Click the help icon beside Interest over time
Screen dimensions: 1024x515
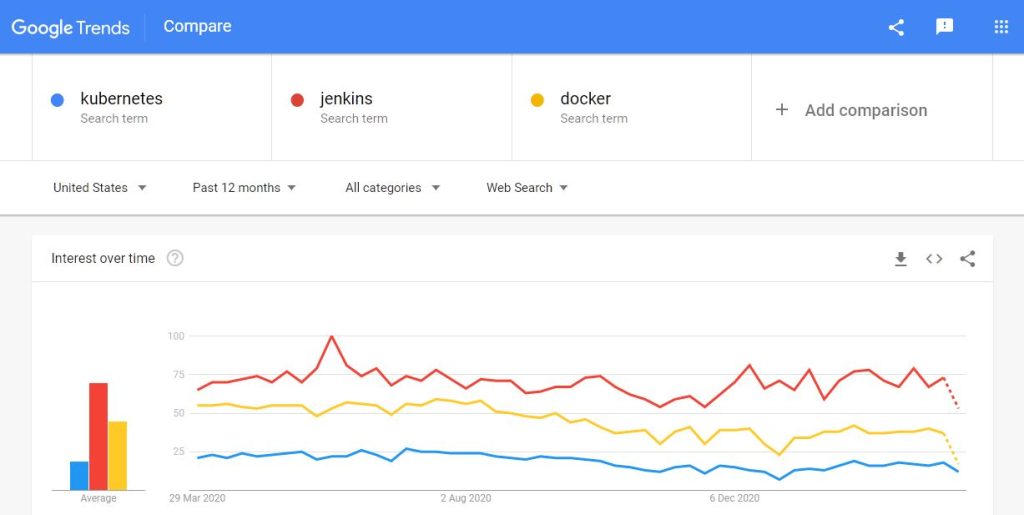pyautogui.click(x=175, y=258)
